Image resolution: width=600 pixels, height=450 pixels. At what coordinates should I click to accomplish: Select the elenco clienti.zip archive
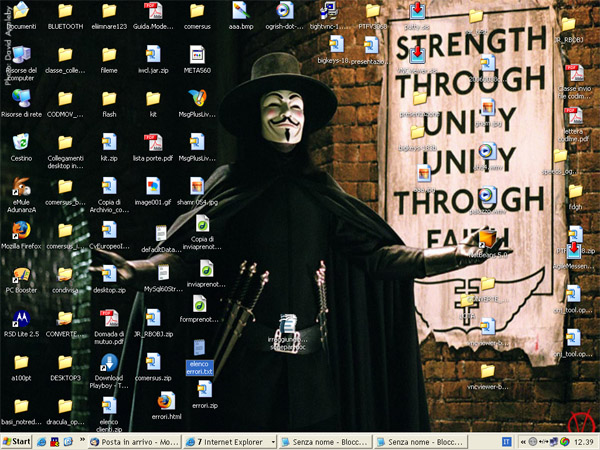coord(109,406)
